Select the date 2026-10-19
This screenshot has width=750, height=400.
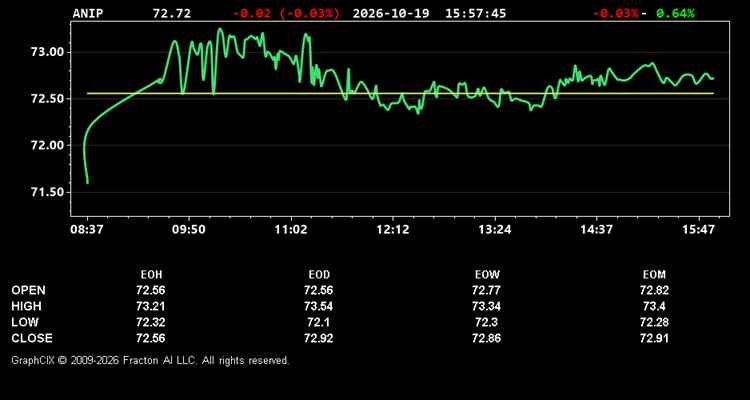(392, 13)
